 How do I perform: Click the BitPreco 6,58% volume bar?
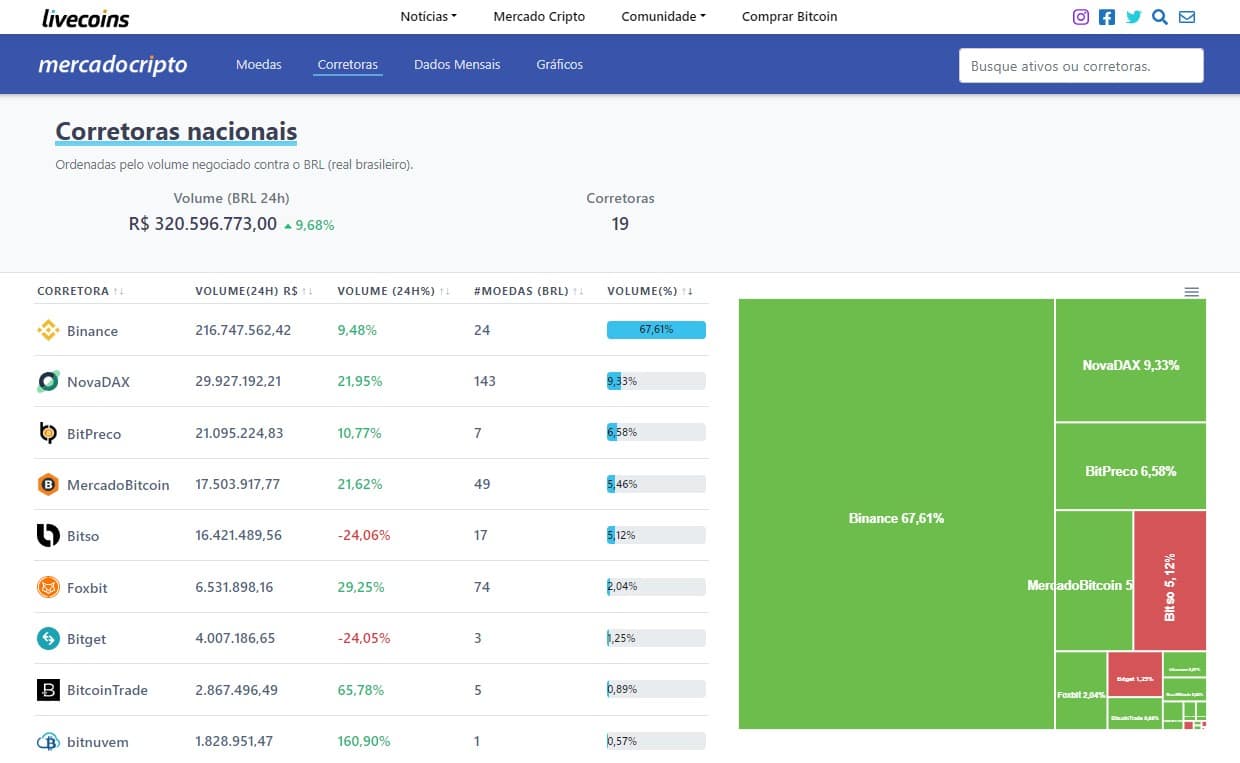(x=656, y=432)
